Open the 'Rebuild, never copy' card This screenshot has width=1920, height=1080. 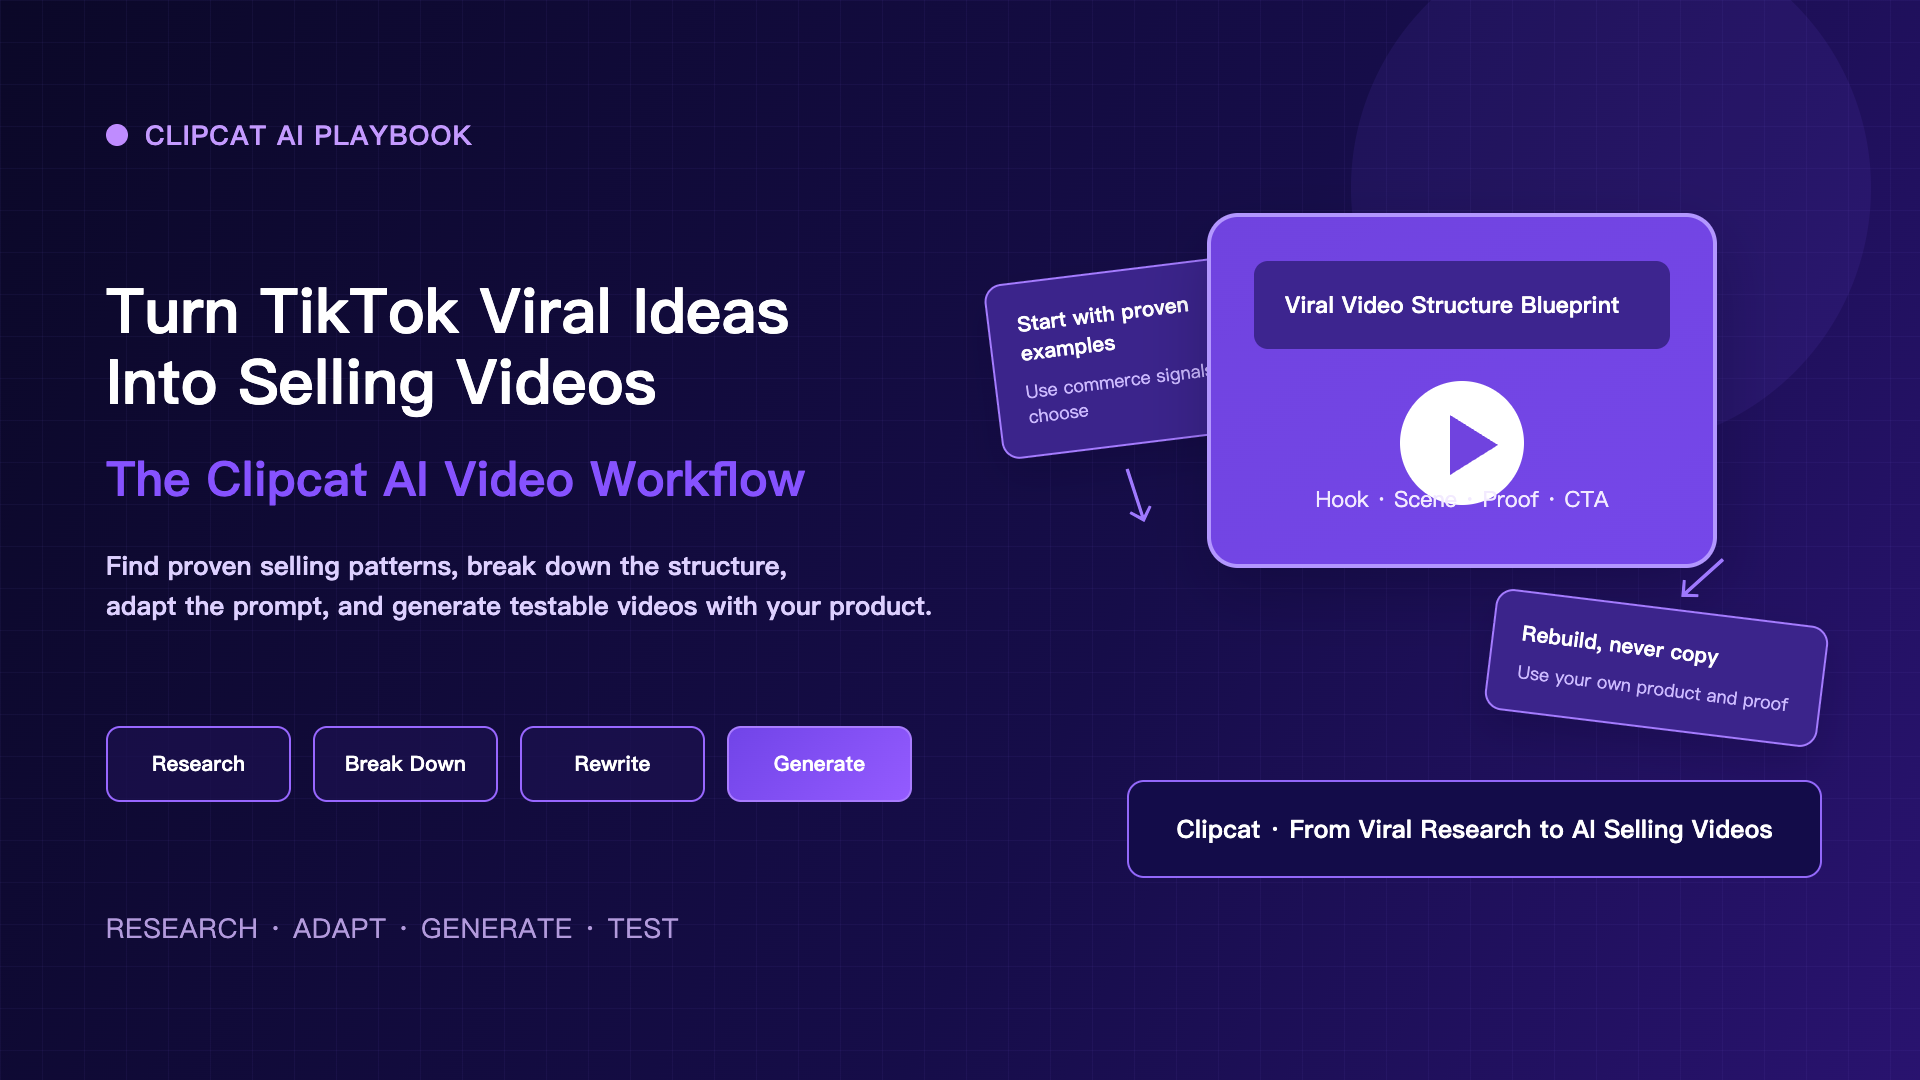pyautogui.click(x=1656, y=667)
